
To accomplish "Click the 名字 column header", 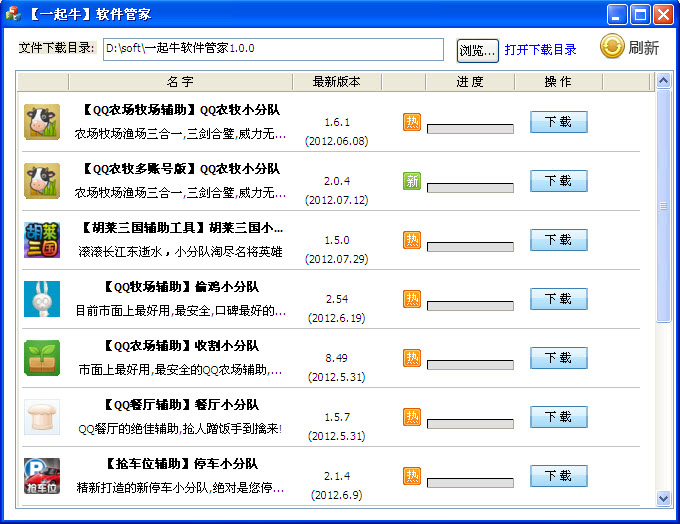I will (180, 82).
